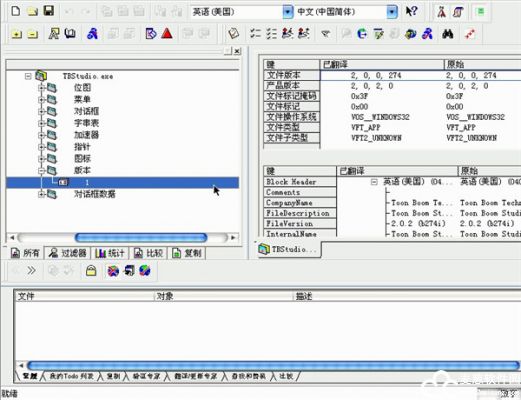Select the 菜单 resource in the tree
Screen dimensions: 521x400
click(82, 99)
